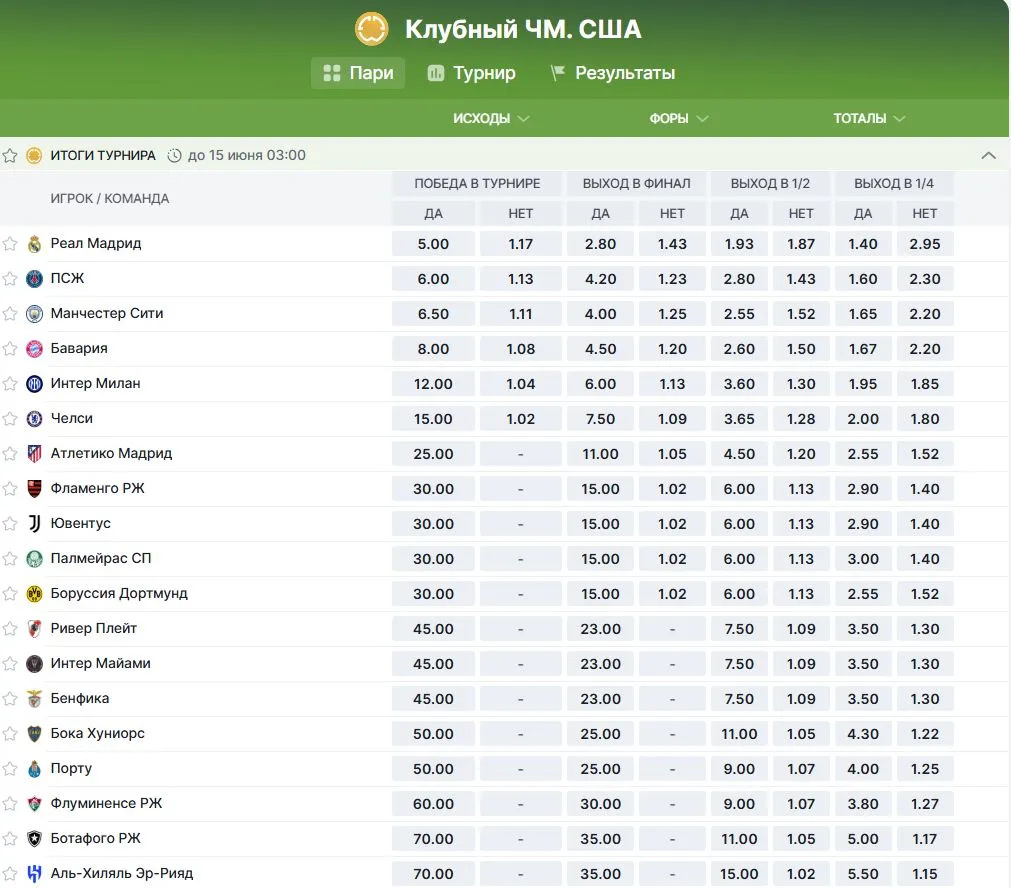Click the Bayern Munich logo icon

[x=35, y=349]
